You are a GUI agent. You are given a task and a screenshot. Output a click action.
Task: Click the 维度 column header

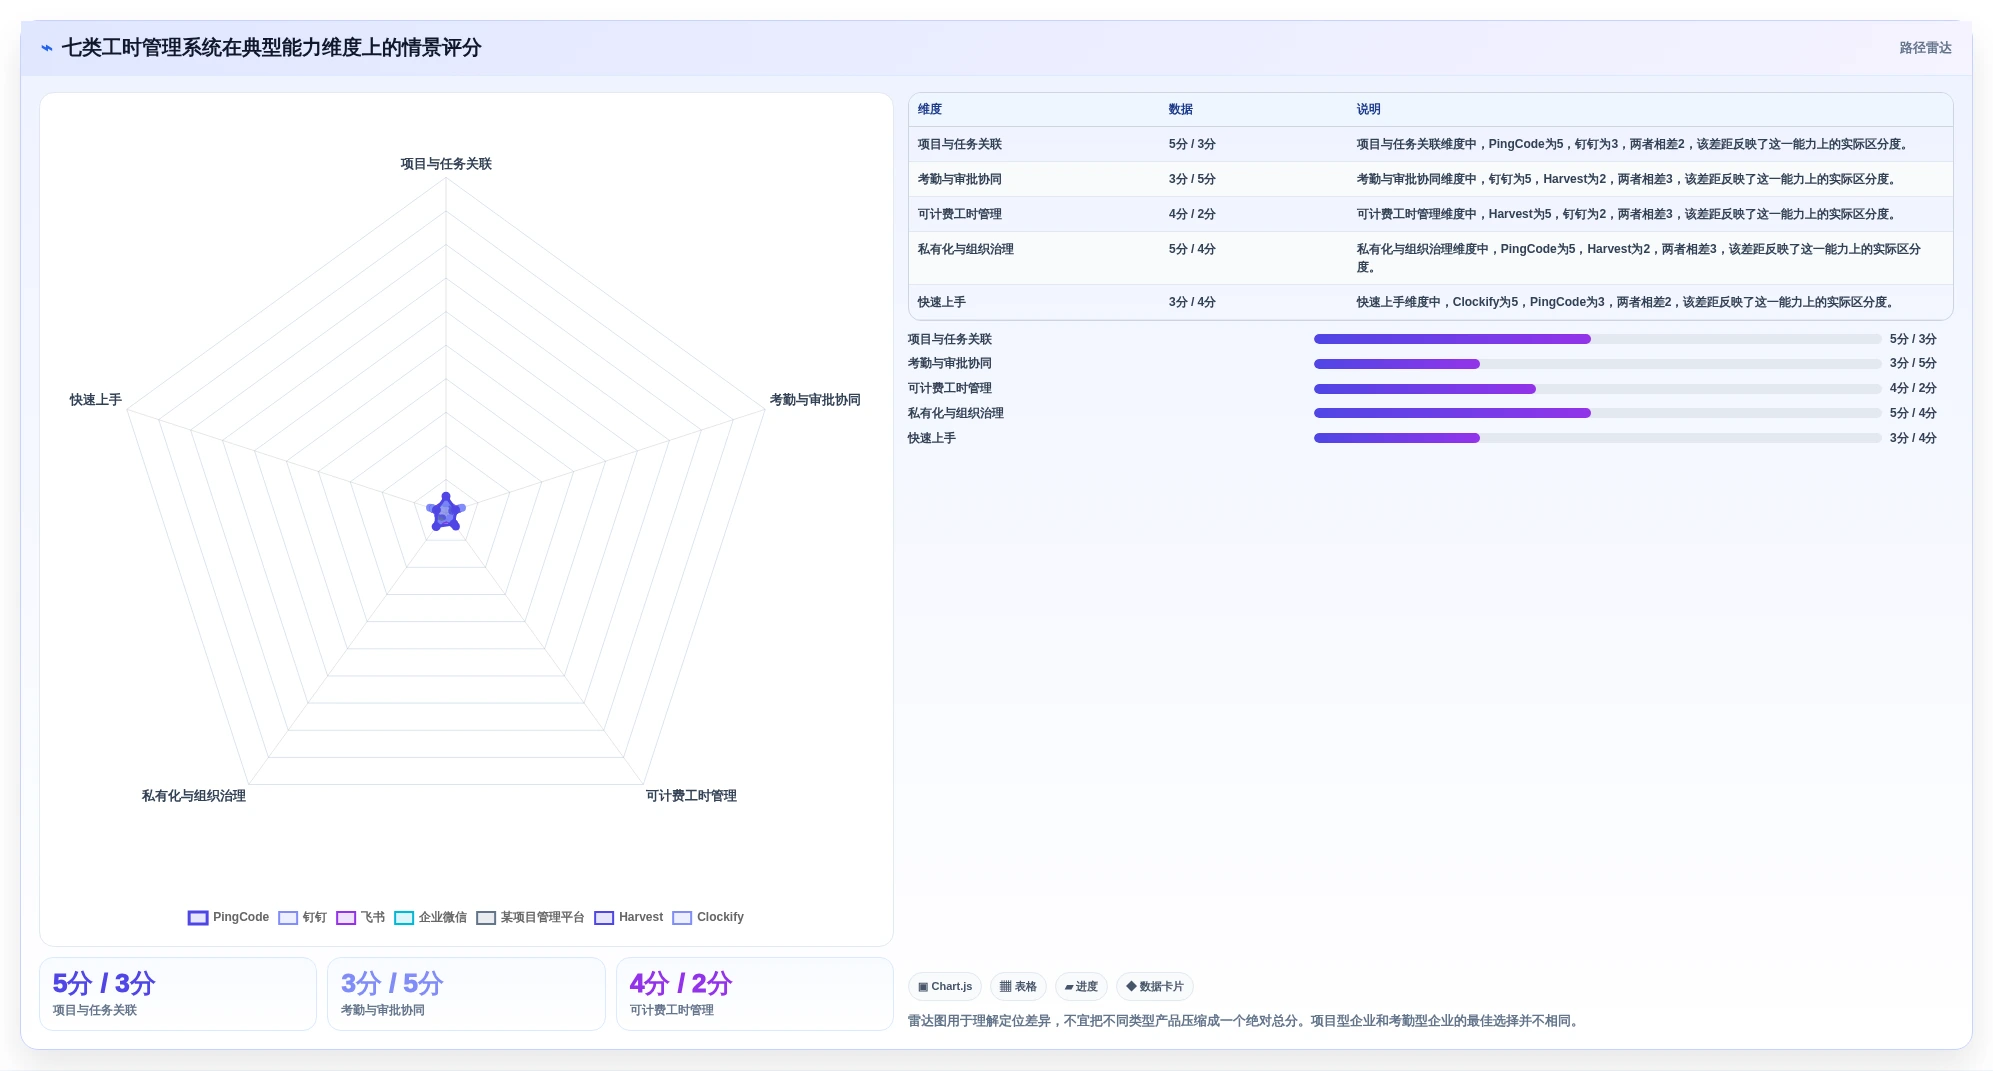tap(930, 109)
